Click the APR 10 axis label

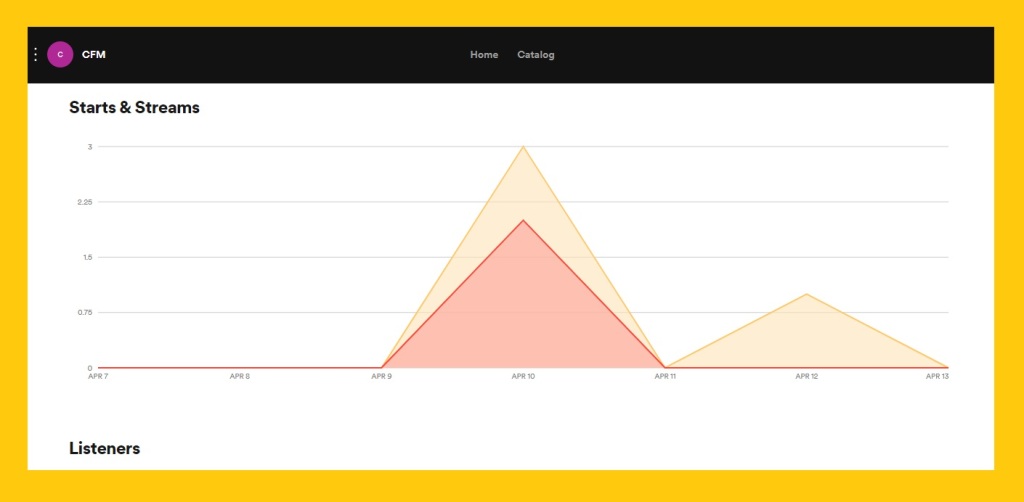(x=523, y=377)
